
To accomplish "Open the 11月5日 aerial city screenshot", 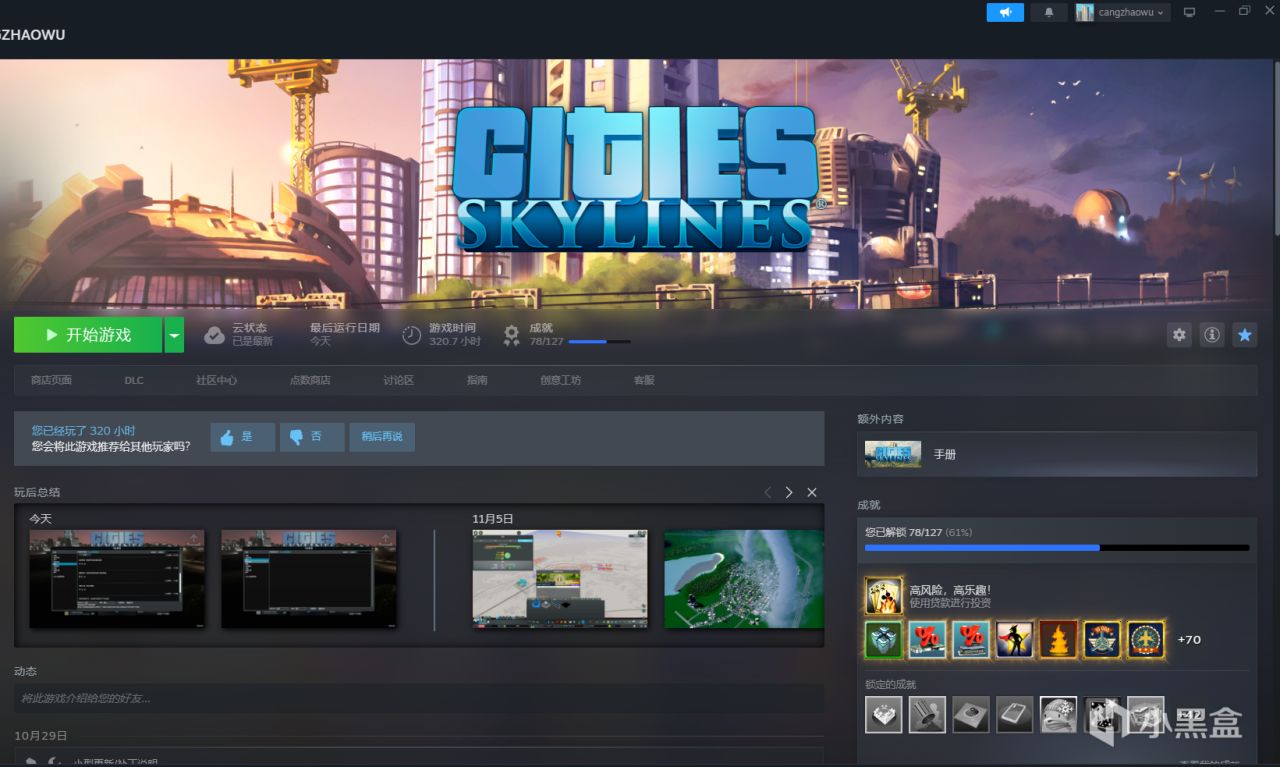I will pyautogui.click(x=744, y=579).
